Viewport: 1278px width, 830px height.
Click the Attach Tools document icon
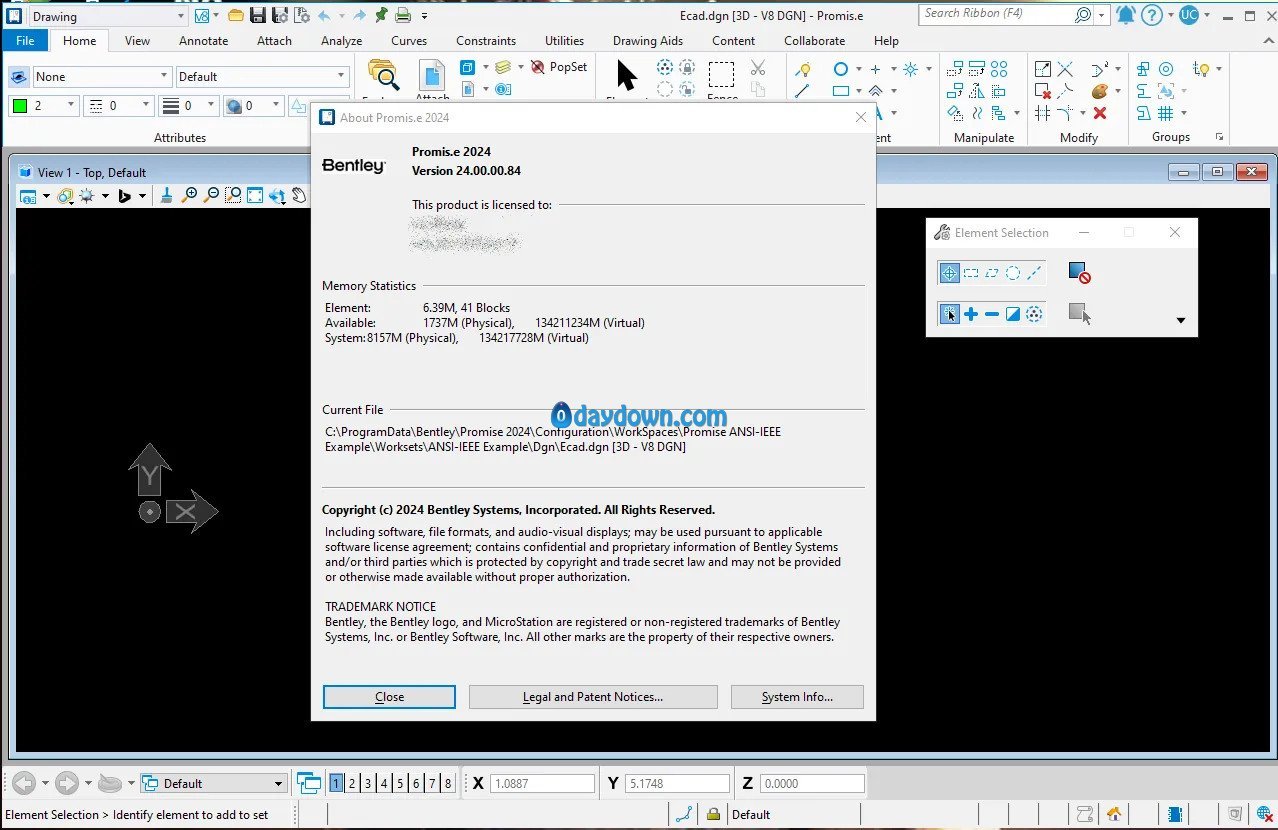click(x=433, y=78)
